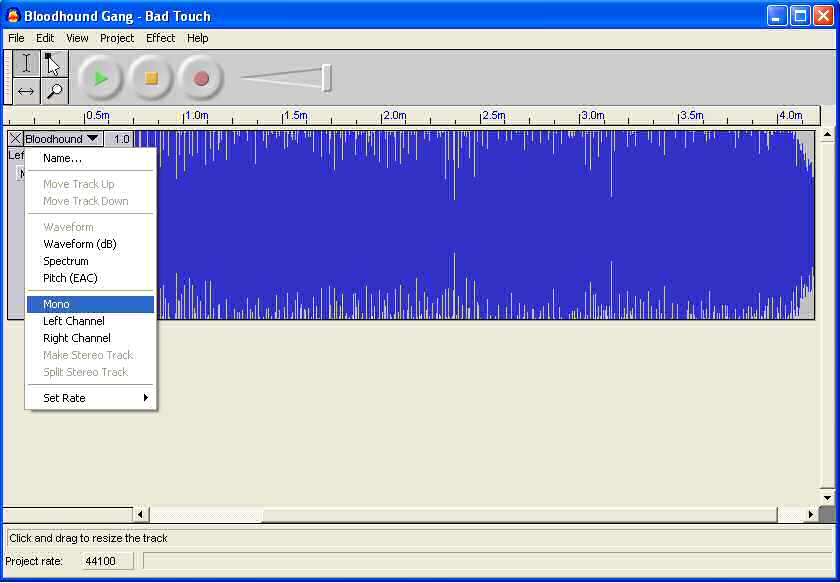Click the 1.0m mark on timeline ruler
840x583 pixels.
(197, 115)
